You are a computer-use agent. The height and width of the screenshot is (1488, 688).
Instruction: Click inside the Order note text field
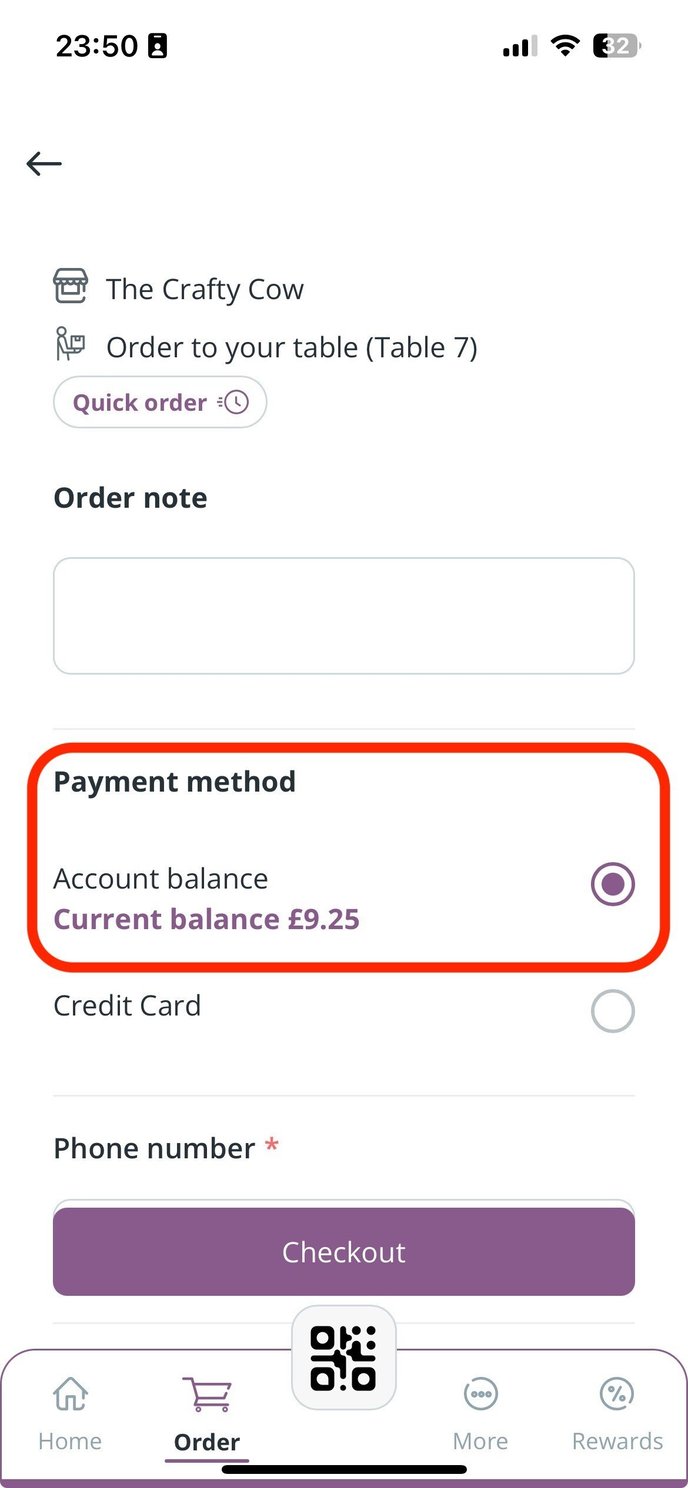pyautogui.click(x=344, y=614)
